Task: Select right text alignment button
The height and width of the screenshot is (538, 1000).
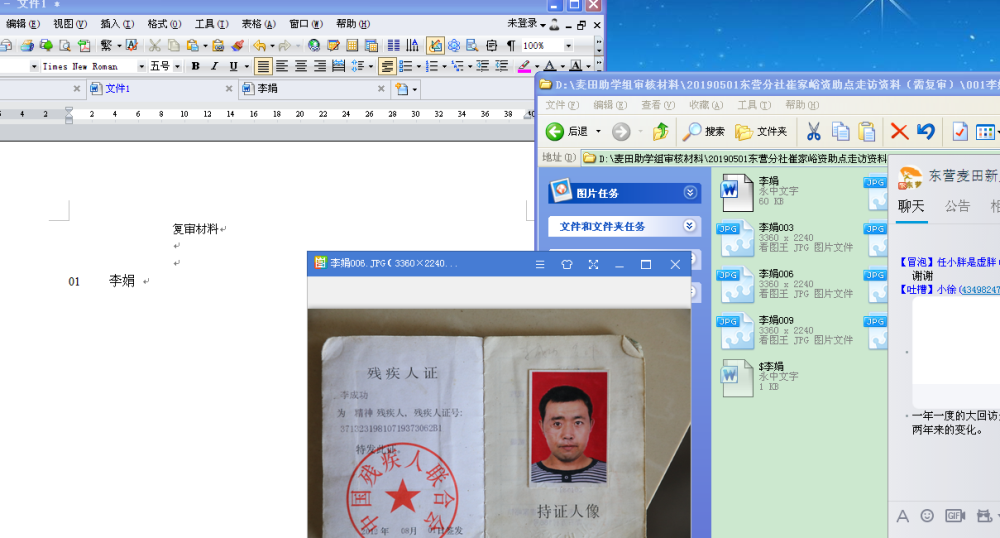Action: click(x=320, y=66)
